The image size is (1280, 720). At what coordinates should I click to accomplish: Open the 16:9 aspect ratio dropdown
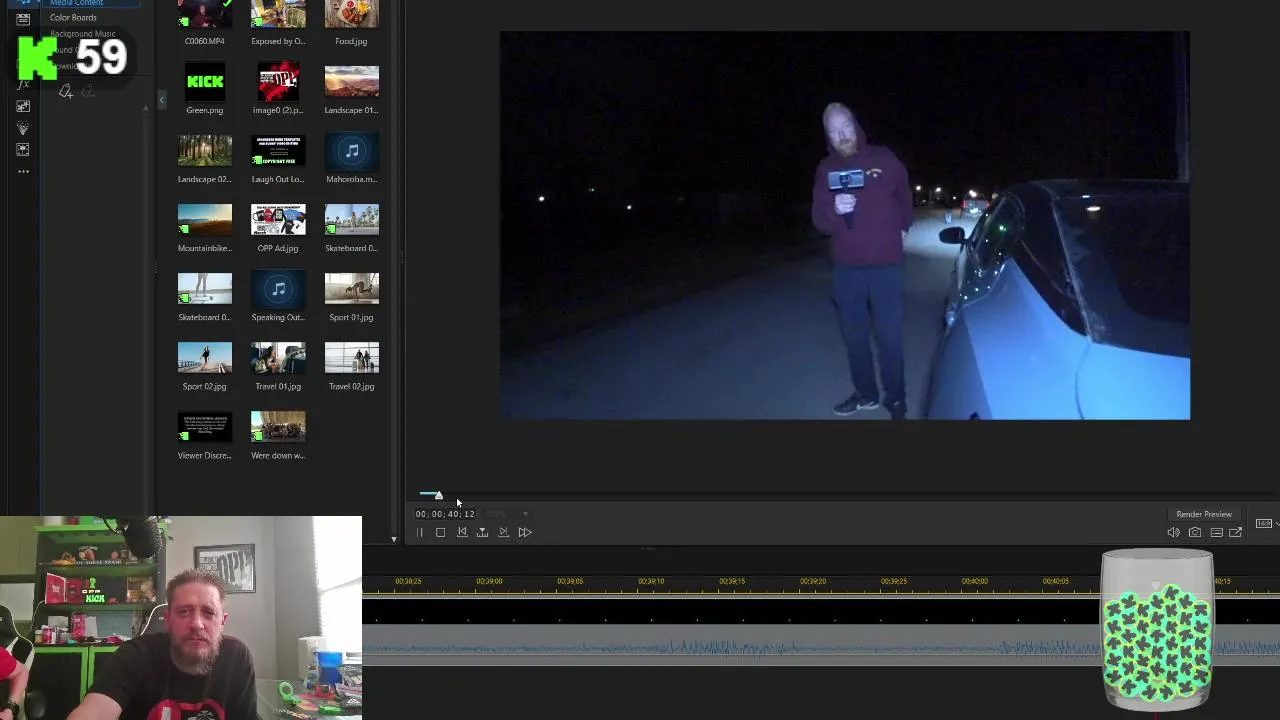point(1266,523)
